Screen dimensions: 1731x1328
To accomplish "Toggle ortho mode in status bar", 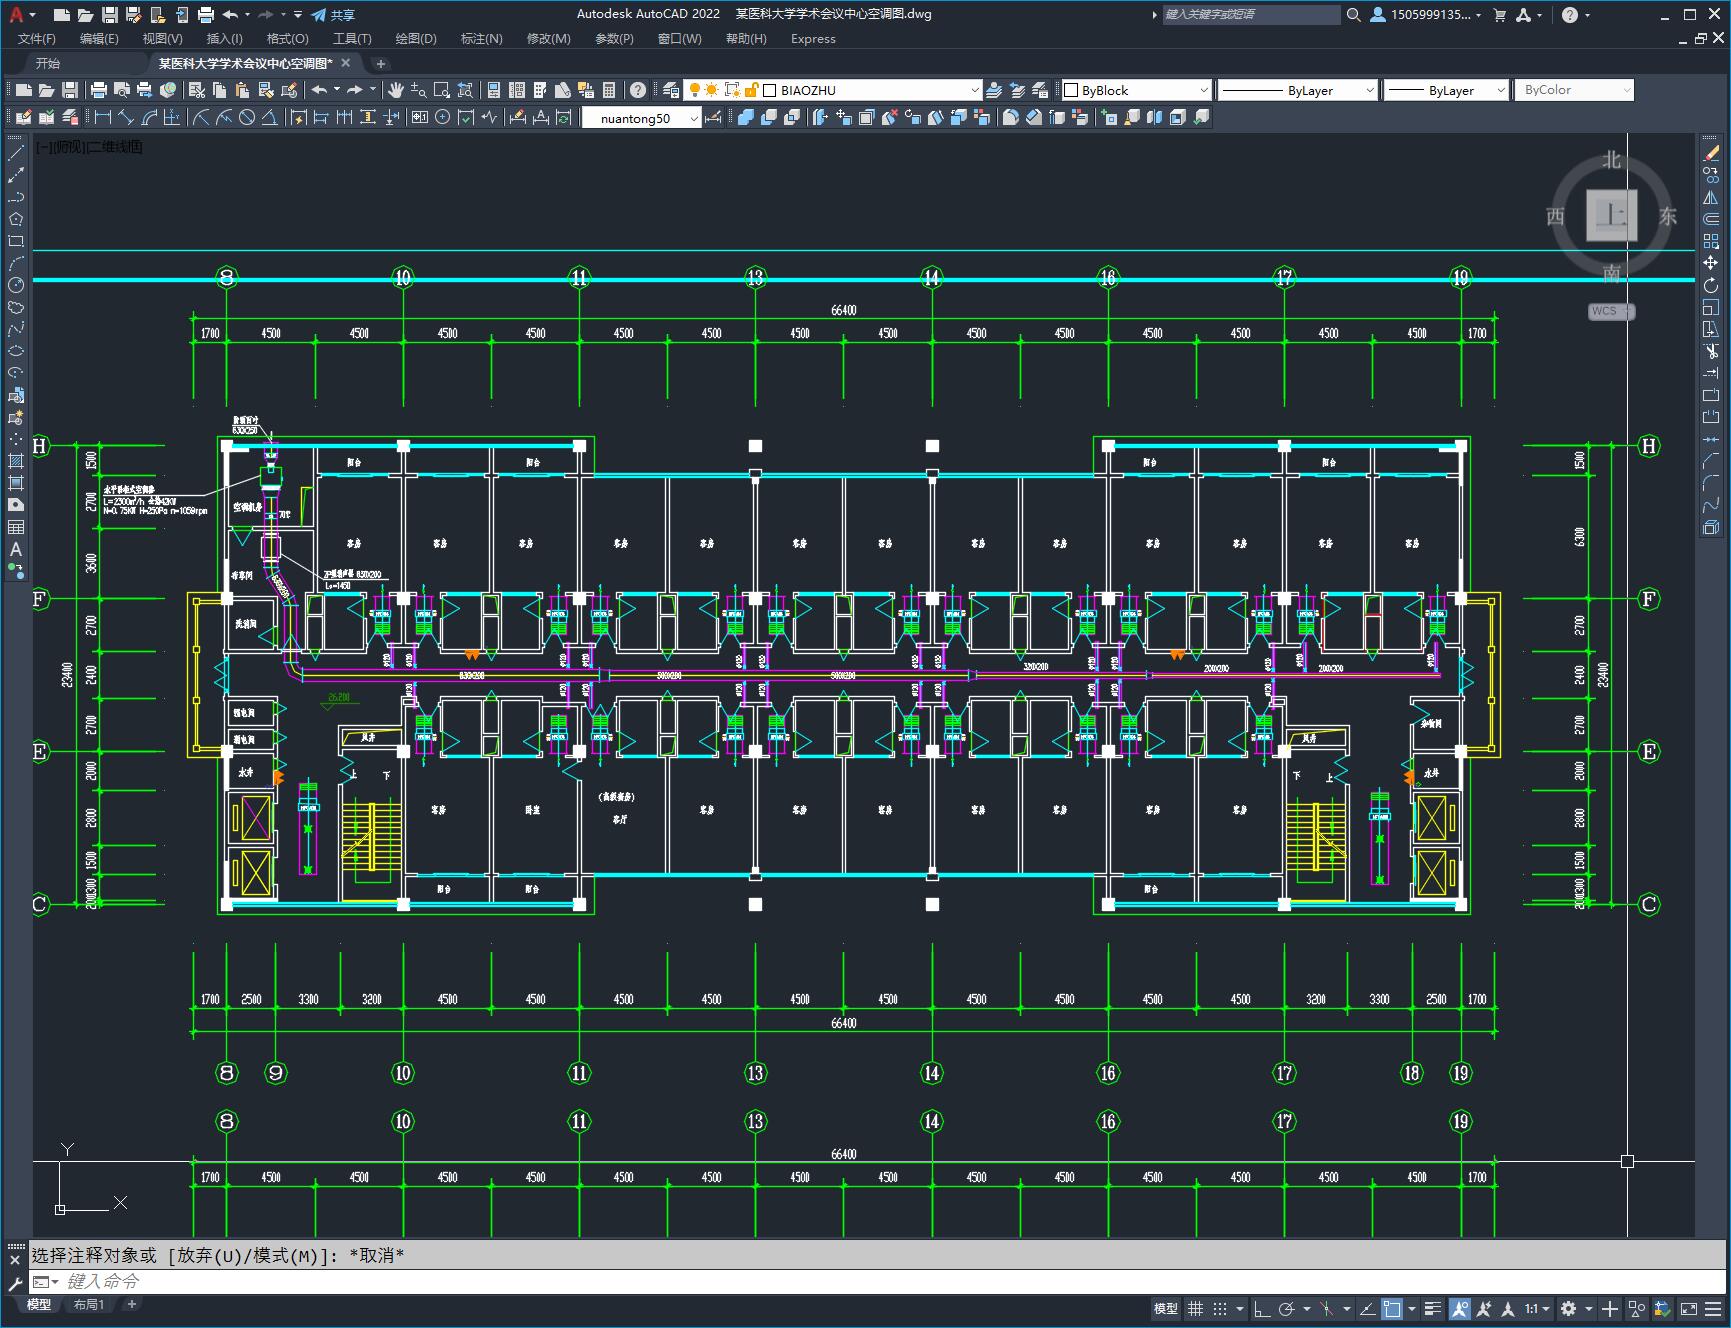I will pyautogui.click(x=1262, y=1308).
